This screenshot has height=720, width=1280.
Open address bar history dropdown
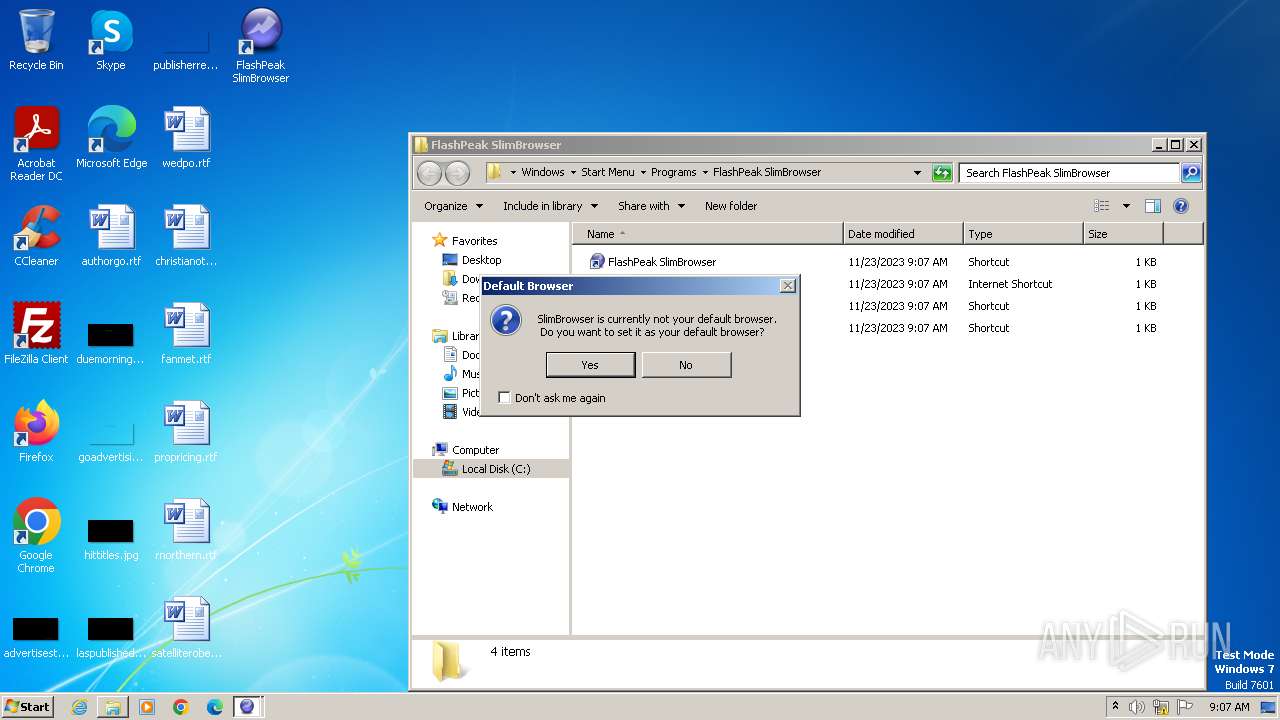tap(917, 173)
